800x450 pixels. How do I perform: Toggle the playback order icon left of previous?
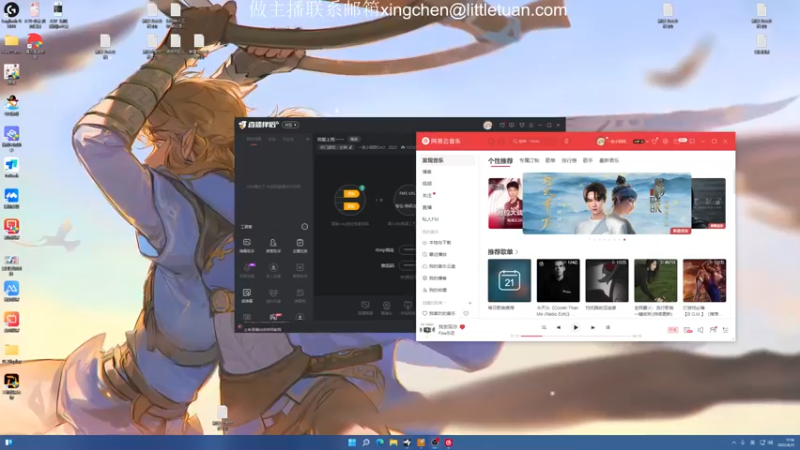(544, 328)
